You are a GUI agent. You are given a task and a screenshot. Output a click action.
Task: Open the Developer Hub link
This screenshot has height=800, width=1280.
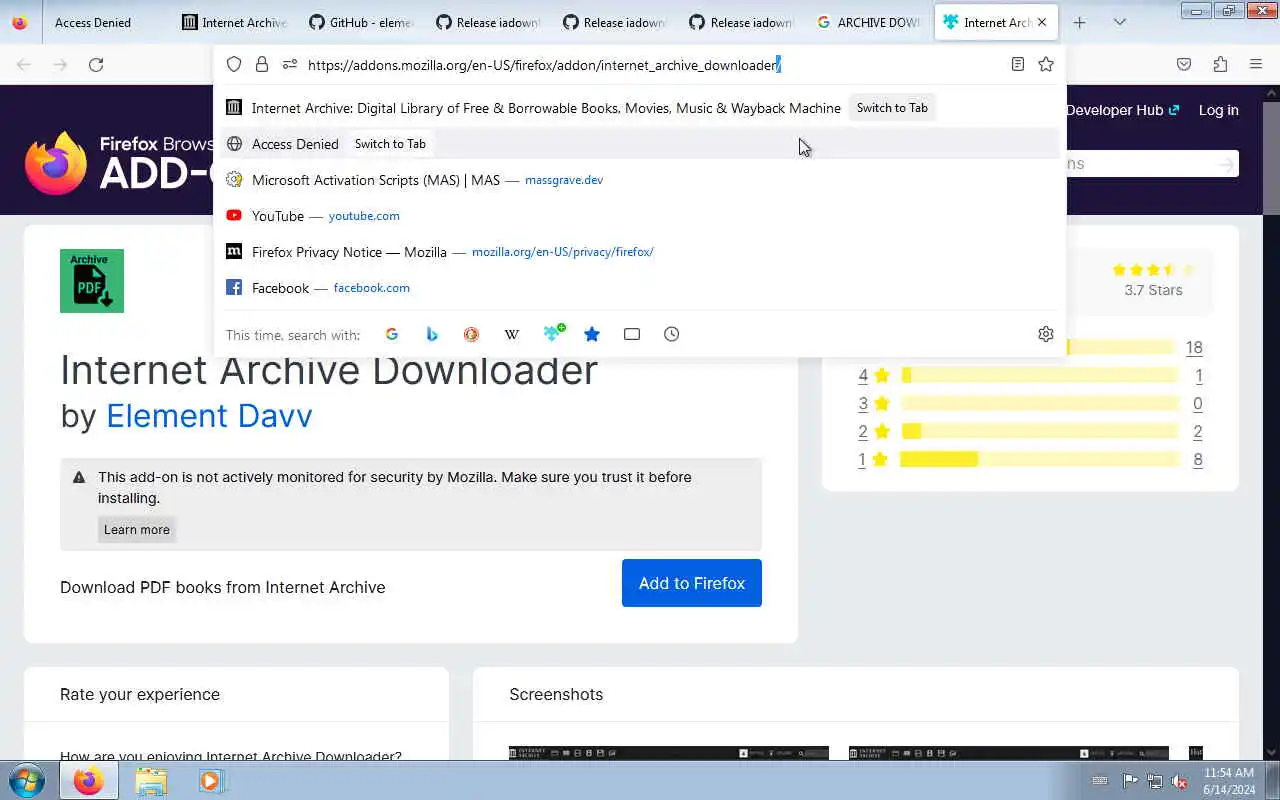1122,110
